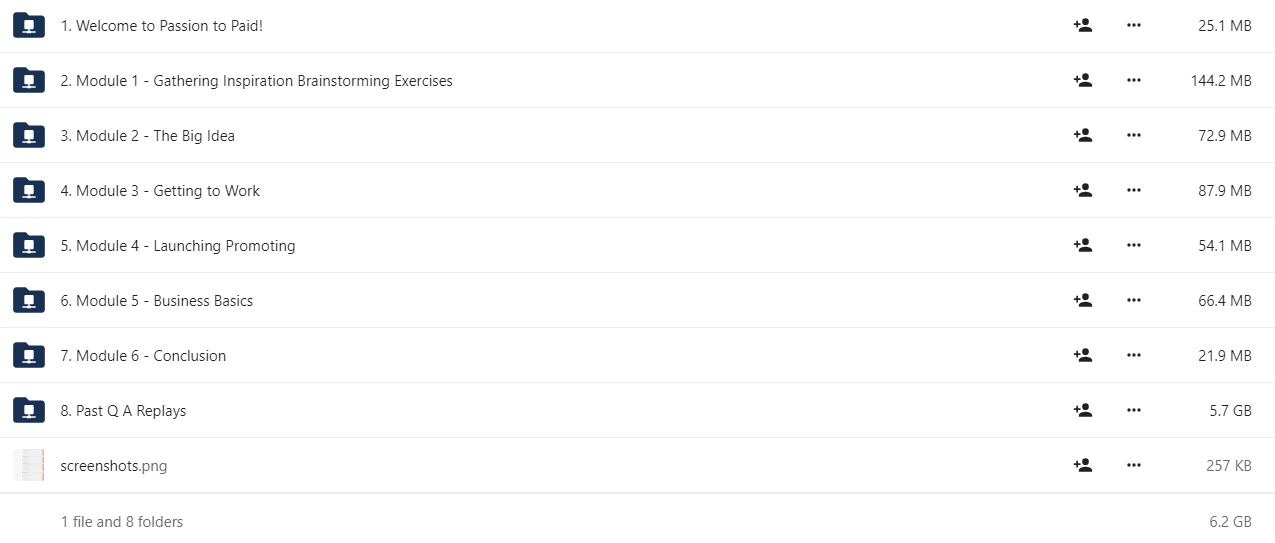Open the three-dot menu for screenshots.png

[x=1133, y=466]
